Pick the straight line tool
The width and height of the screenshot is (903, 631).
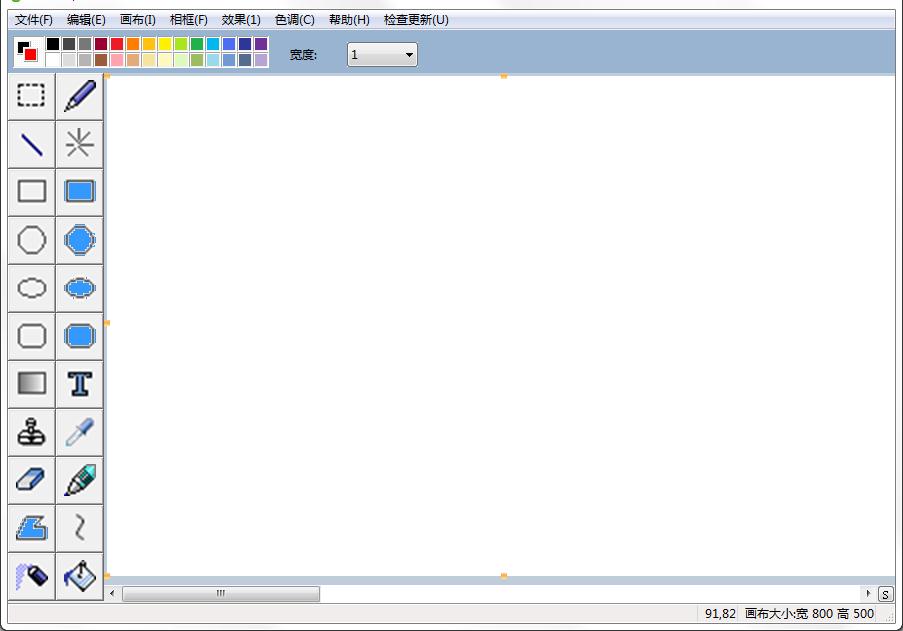32,144
